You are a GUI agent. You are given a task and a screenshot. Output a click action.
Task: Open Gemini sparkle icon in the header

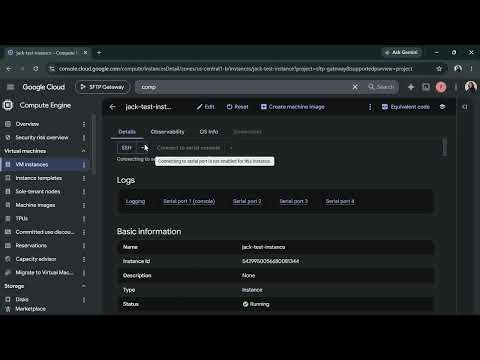point(411,87)
